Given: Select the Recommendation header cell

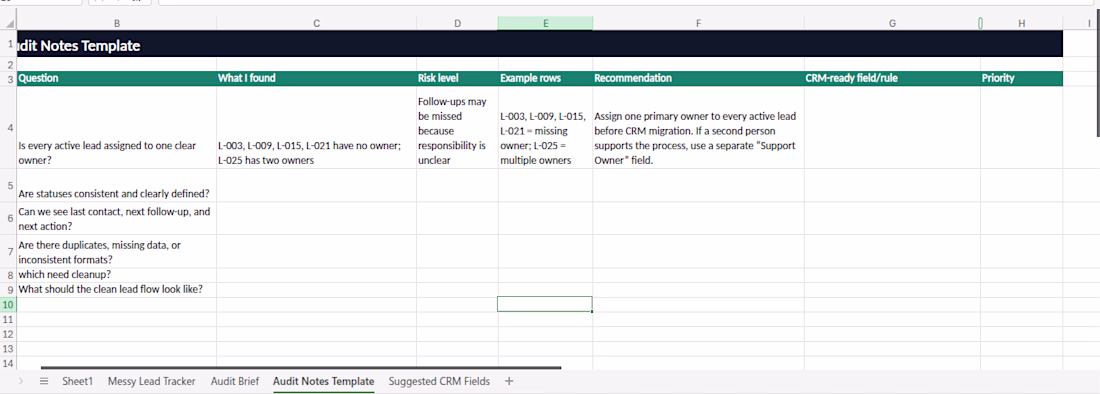Looking at the screenshot, I should (698, 79).
